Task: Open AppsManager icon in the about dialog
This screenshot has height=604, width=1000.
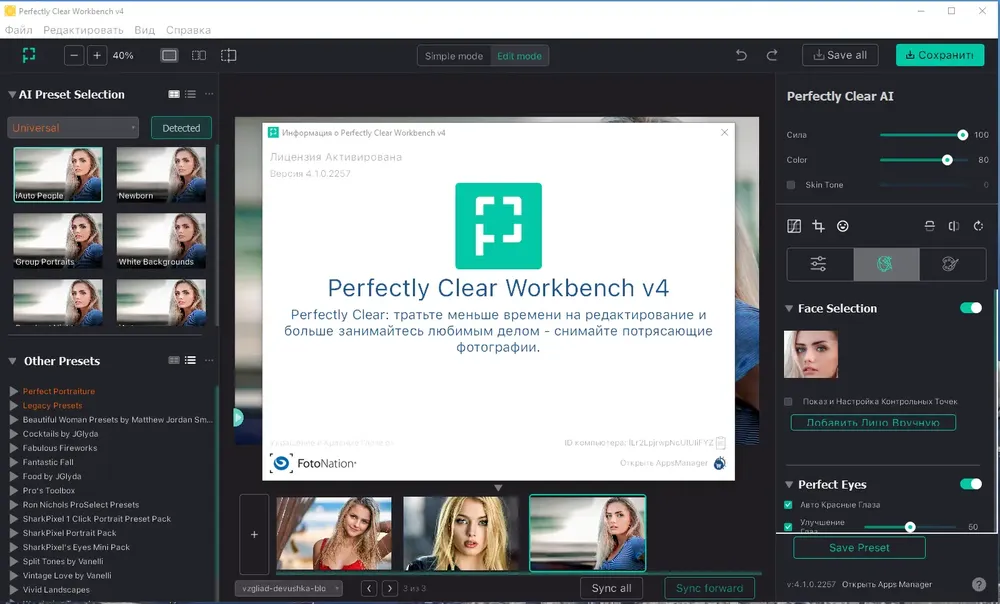Action: (719, 463)
